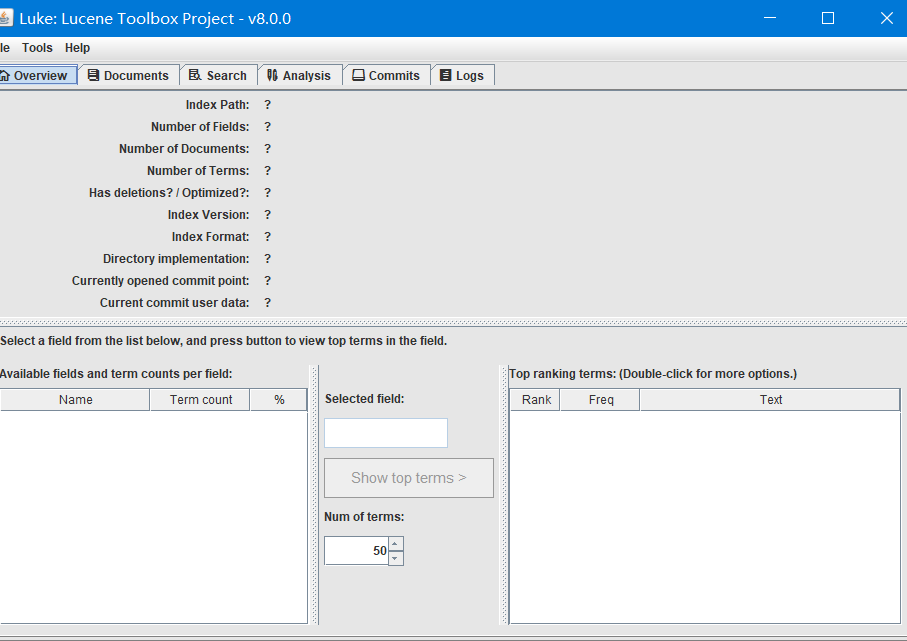Click the Top ranking terms heading
This screenshot has height=641, width=907.
[x=653, y=374]
